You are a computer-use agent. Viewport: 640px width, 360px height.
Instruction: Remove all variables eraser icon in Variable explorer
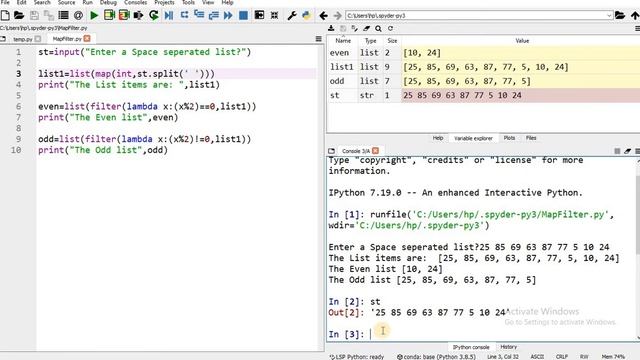367,28
